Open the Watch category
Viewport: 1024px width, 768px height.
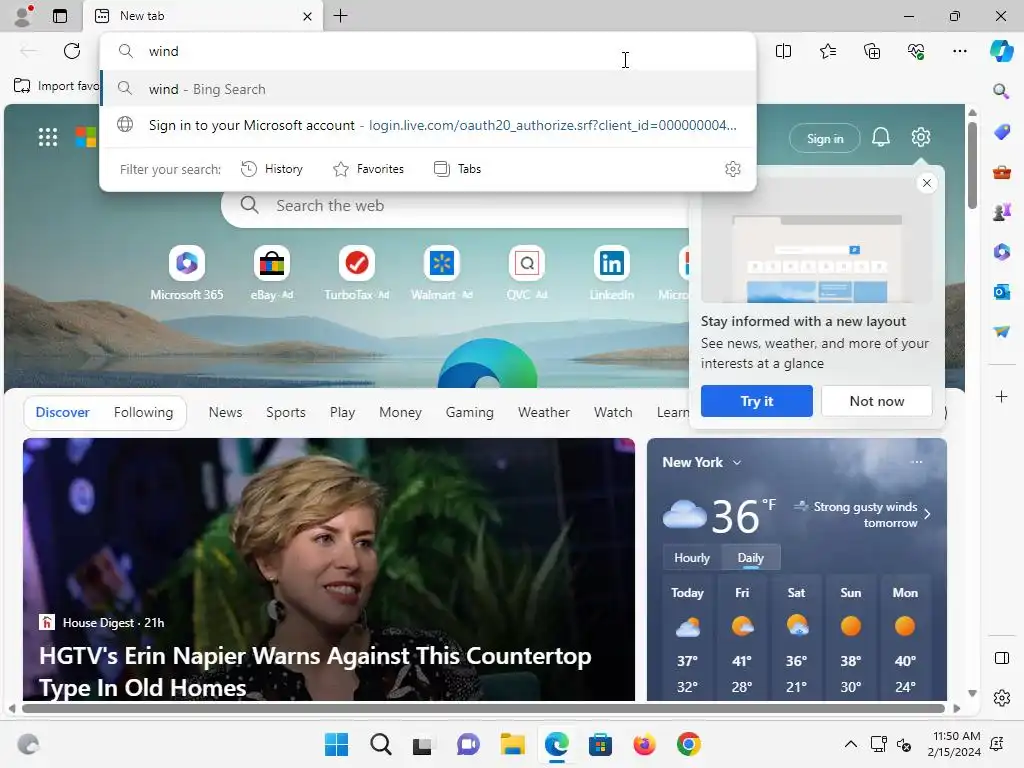tap(613, 412)
